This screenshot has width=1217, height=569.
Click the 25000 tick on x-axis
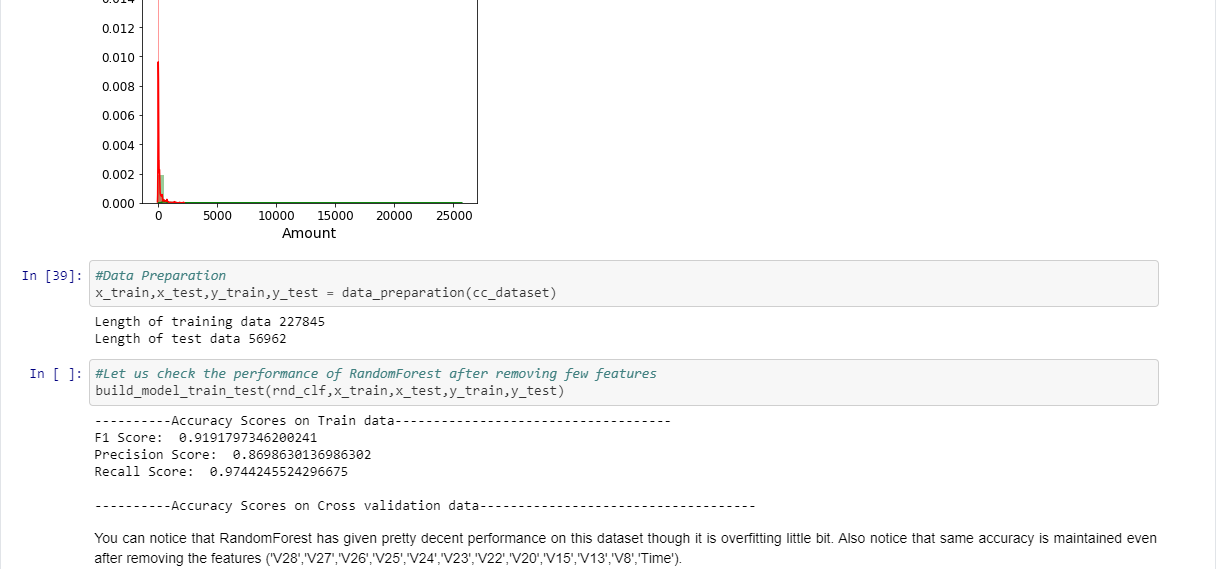[454, 216]
